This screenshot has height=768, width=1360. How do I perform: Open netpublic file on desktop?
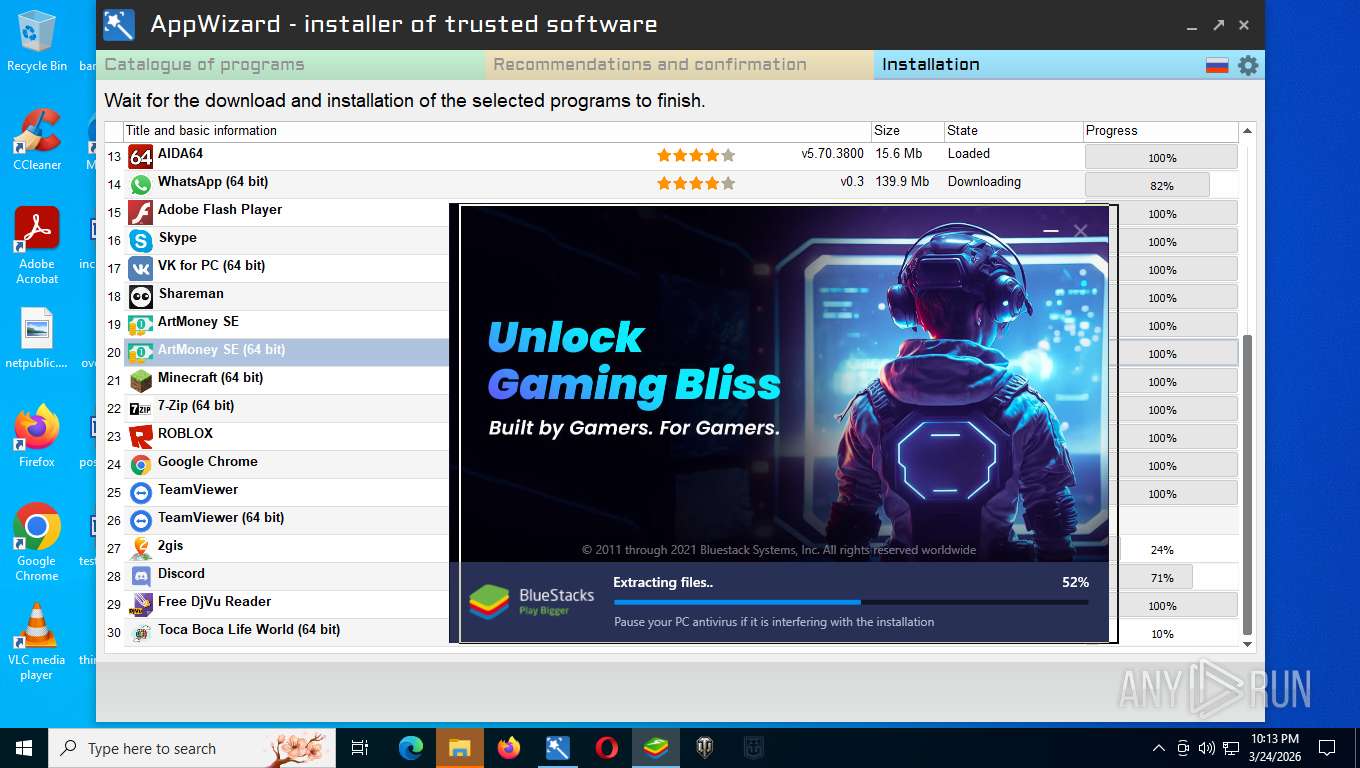37,339
